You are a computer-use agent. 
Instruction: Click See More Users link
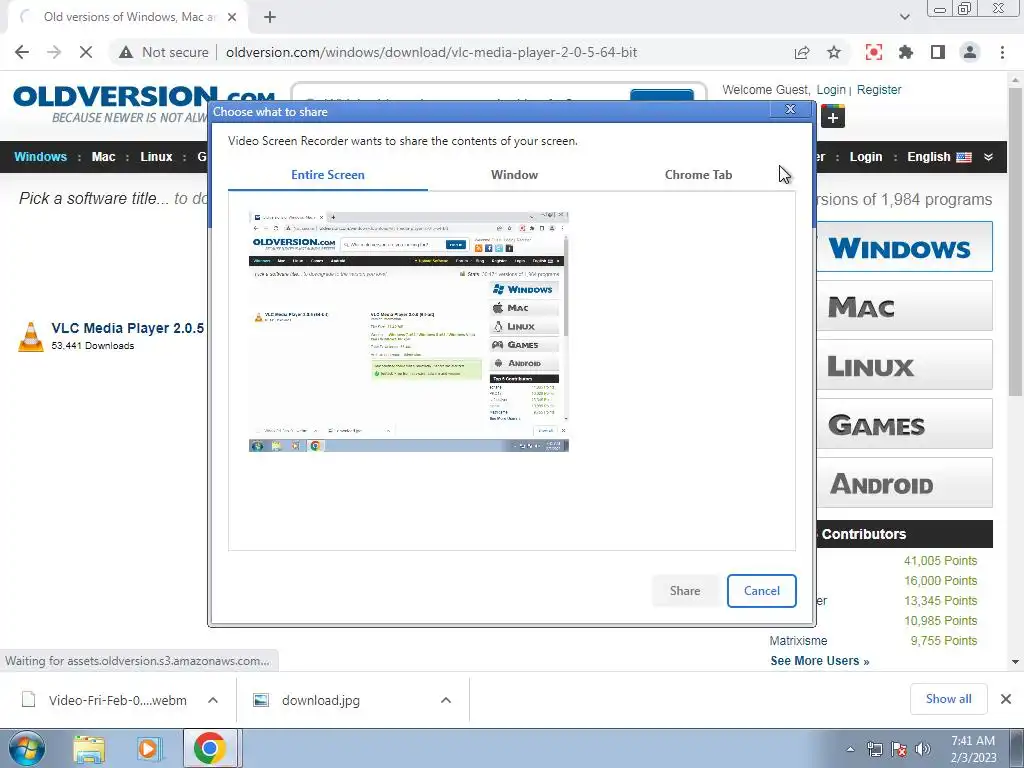coord(820,661)
